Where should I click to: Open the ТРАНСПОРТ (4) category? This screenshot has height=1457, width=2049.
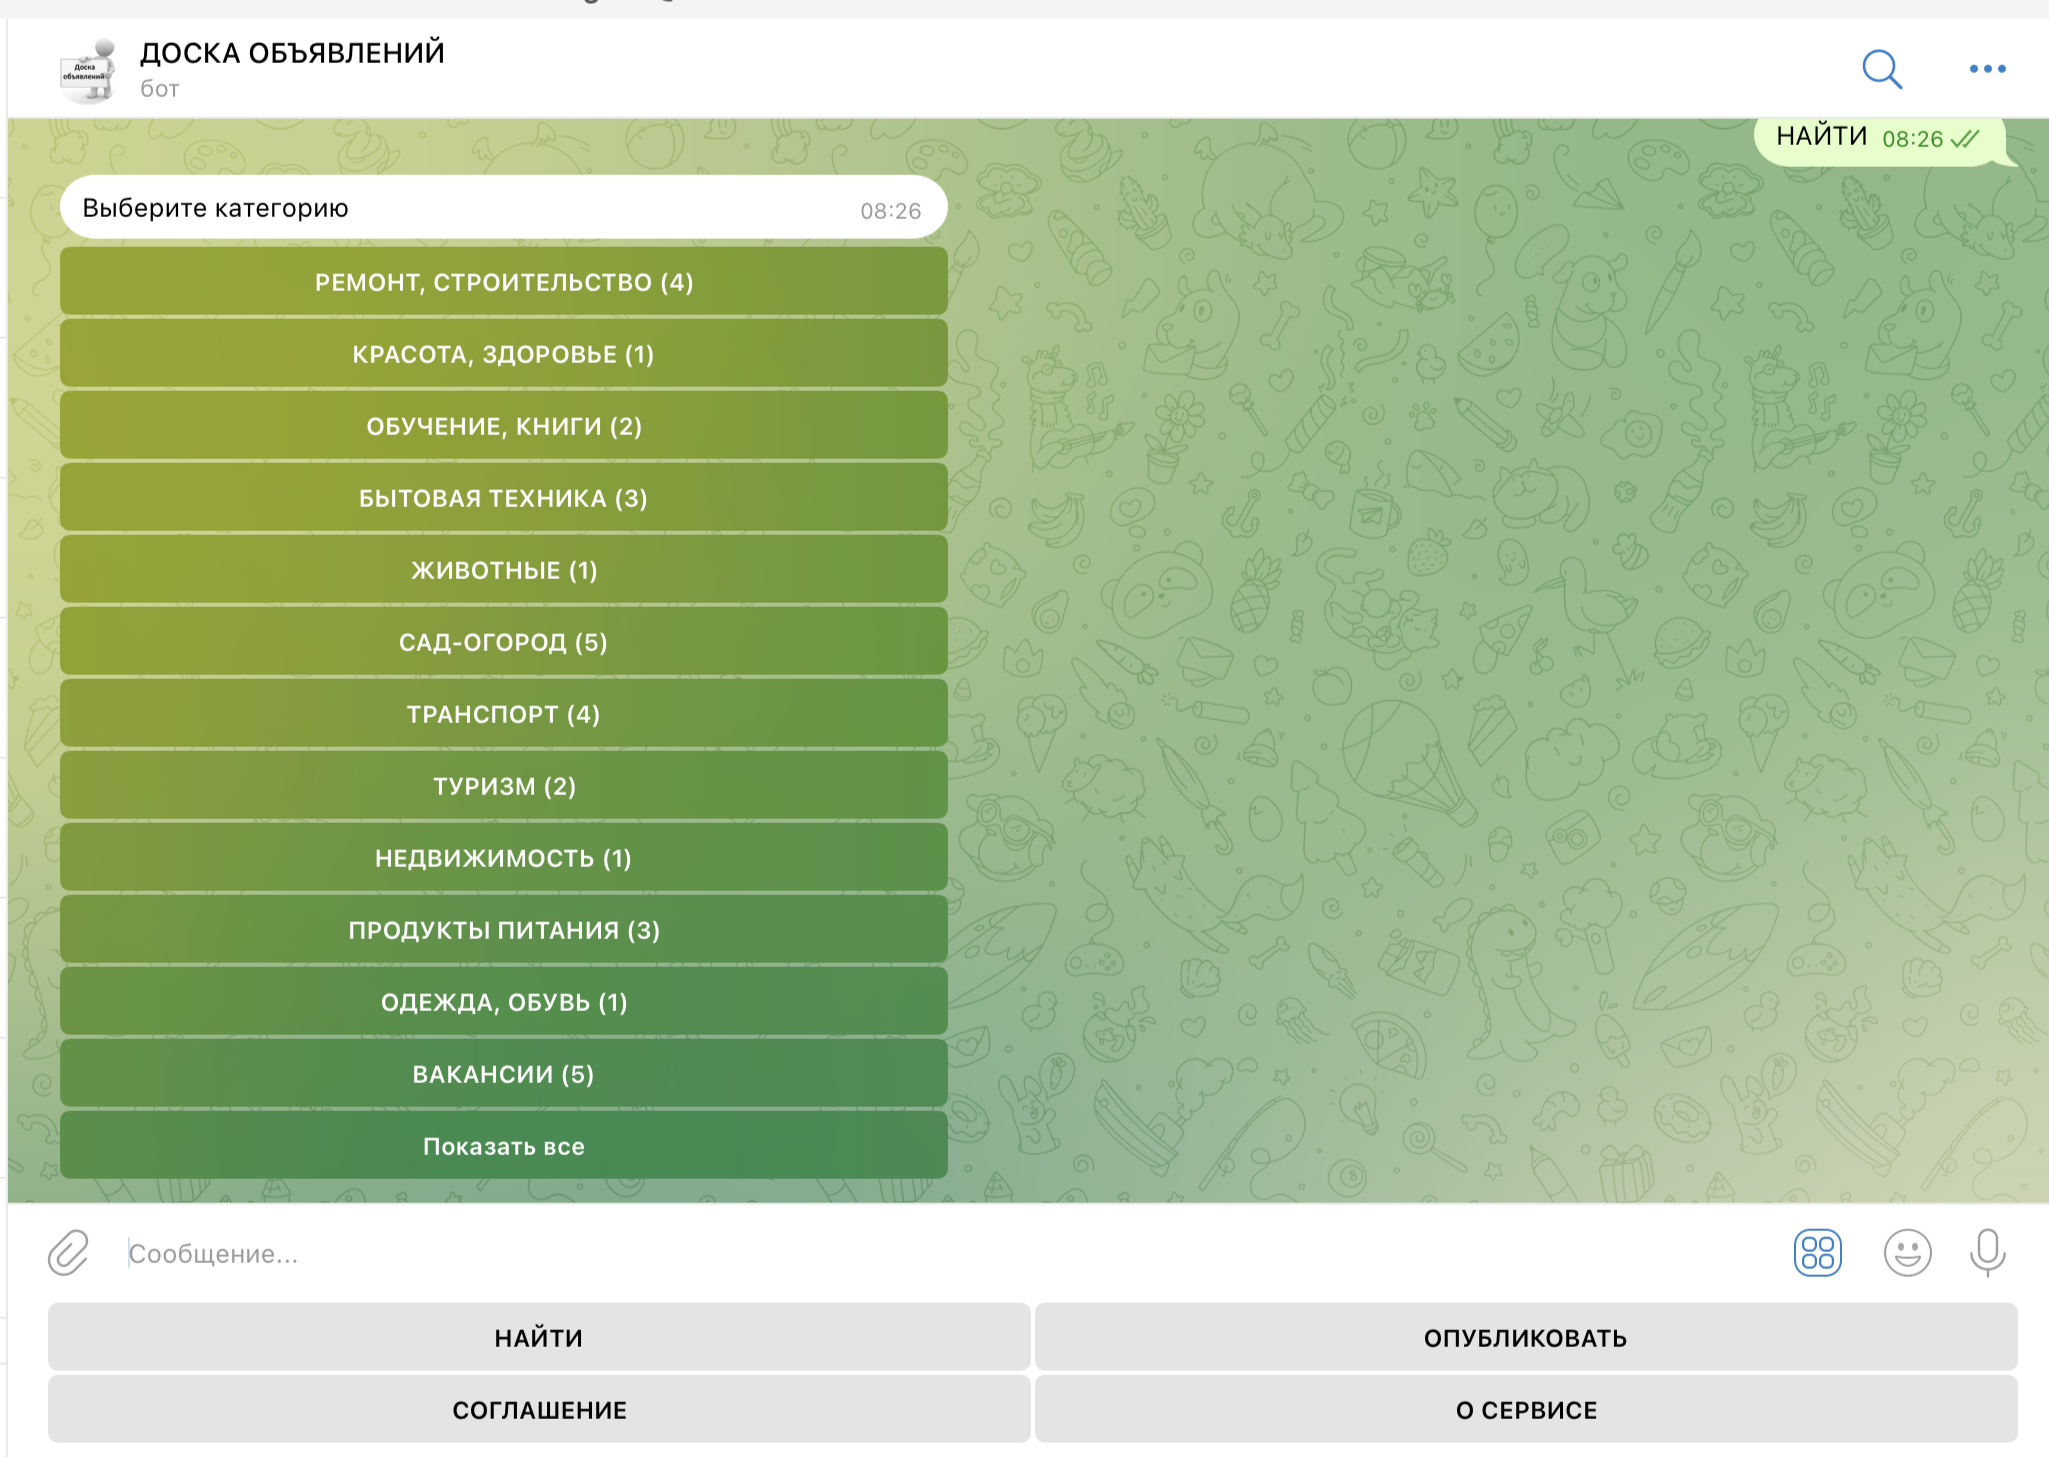(x=503, y=714)
